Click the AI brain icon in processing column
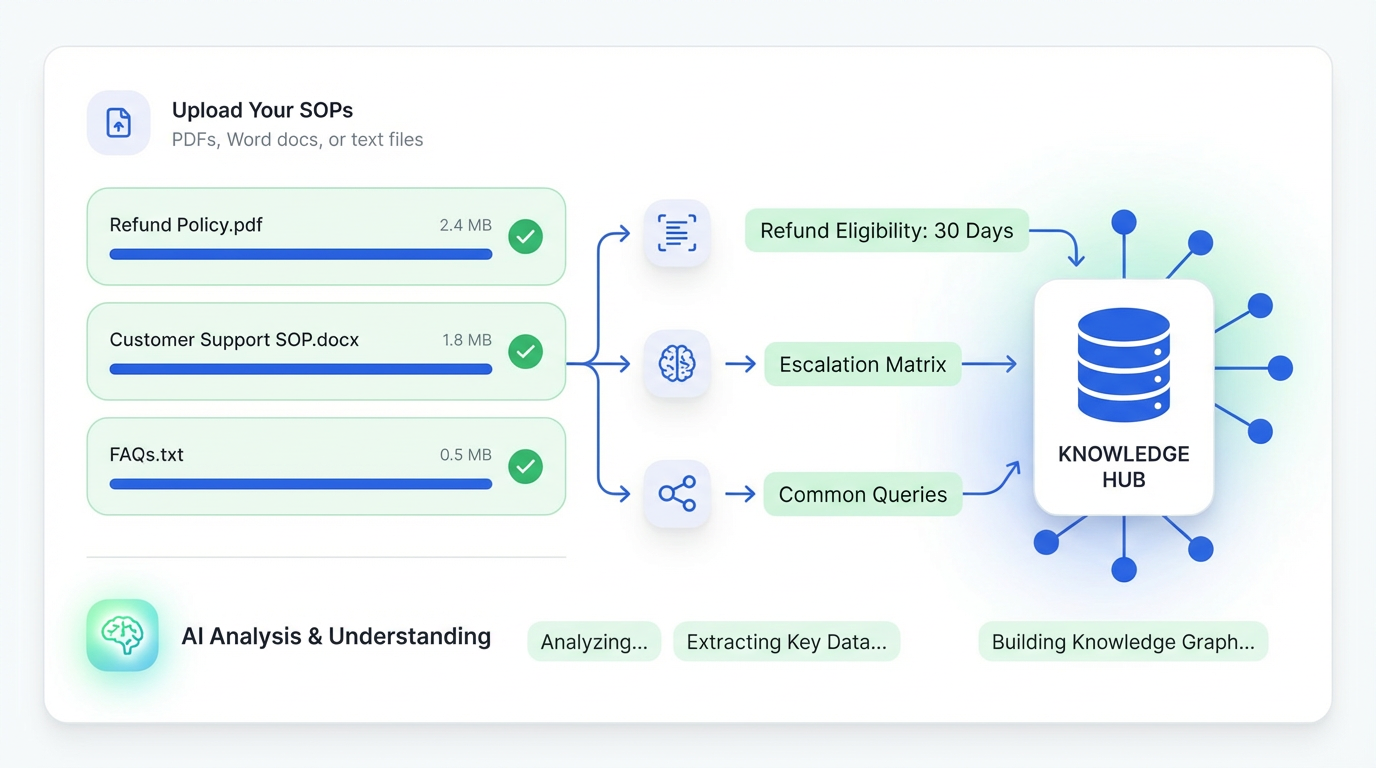Screen dimensions: 1376x768 pyautogui.click(x=677, y=364)
